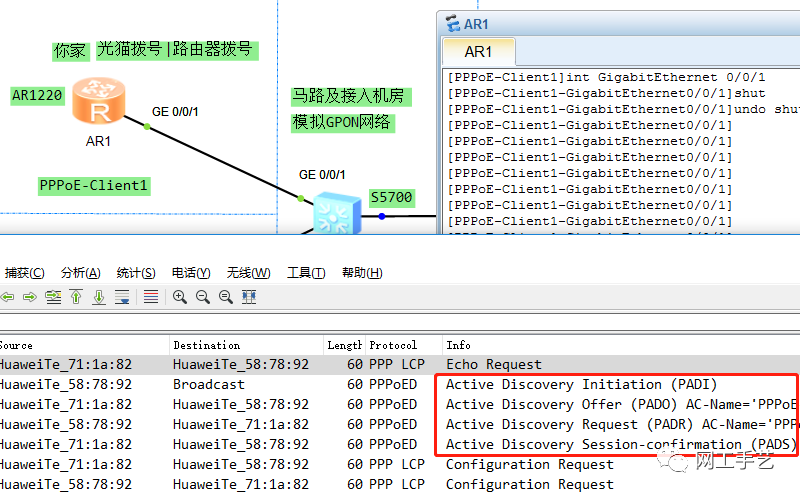
Task: Click the Broadcast destination cell
Action: pyautogui.click(x=209, y=384)
